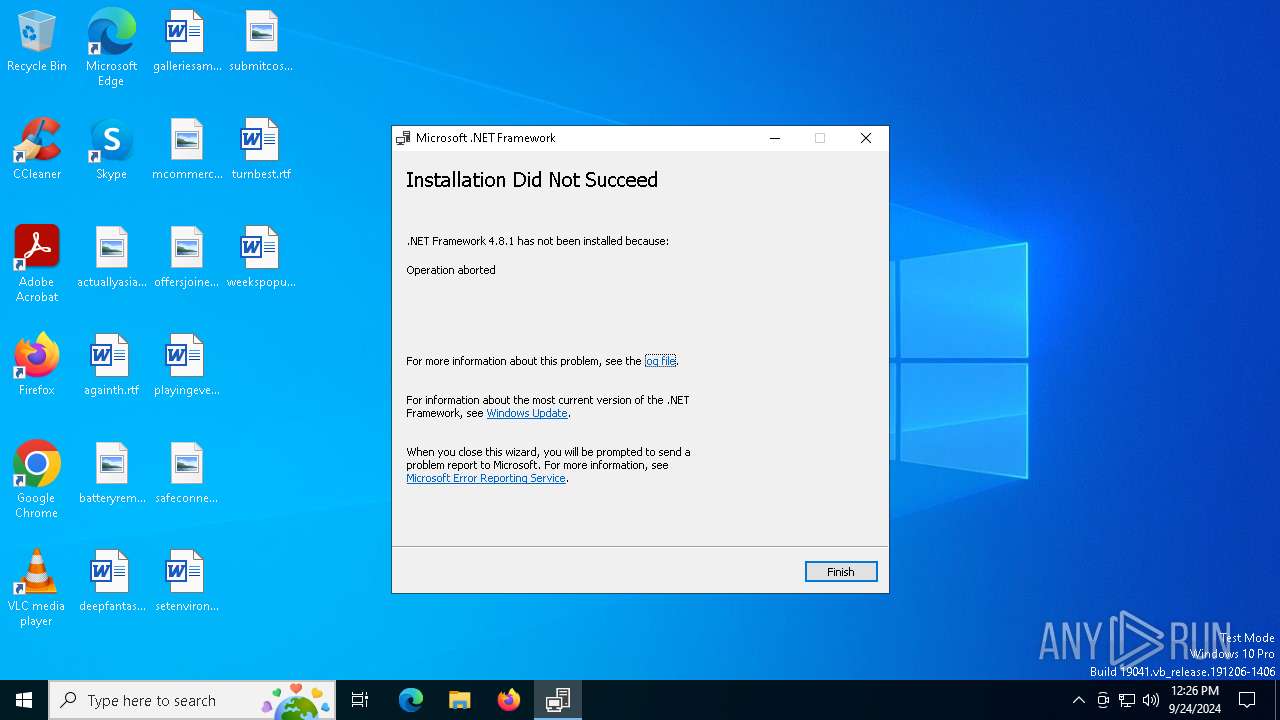The image size is (1280, 720).
Task: Select the offersjoine image file icon
Action: [x=187, y=258]
